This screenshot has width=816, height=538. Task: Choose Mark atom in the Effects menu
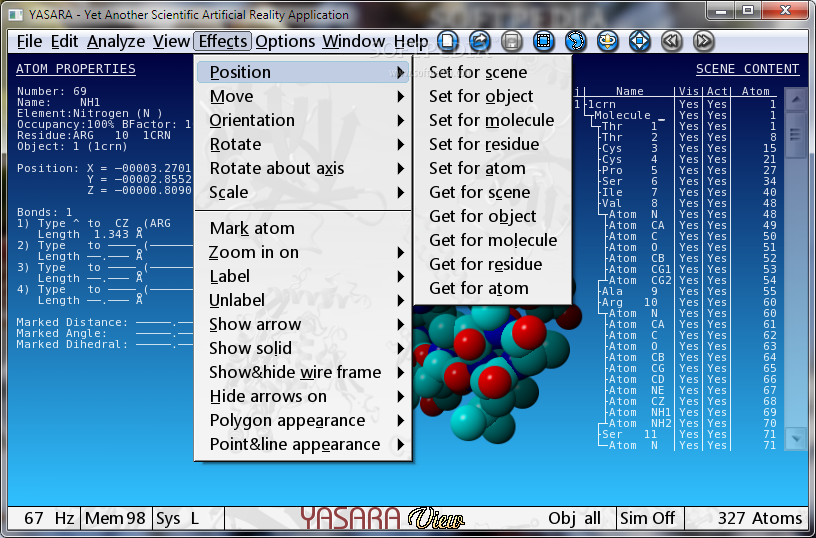[303, 228]
